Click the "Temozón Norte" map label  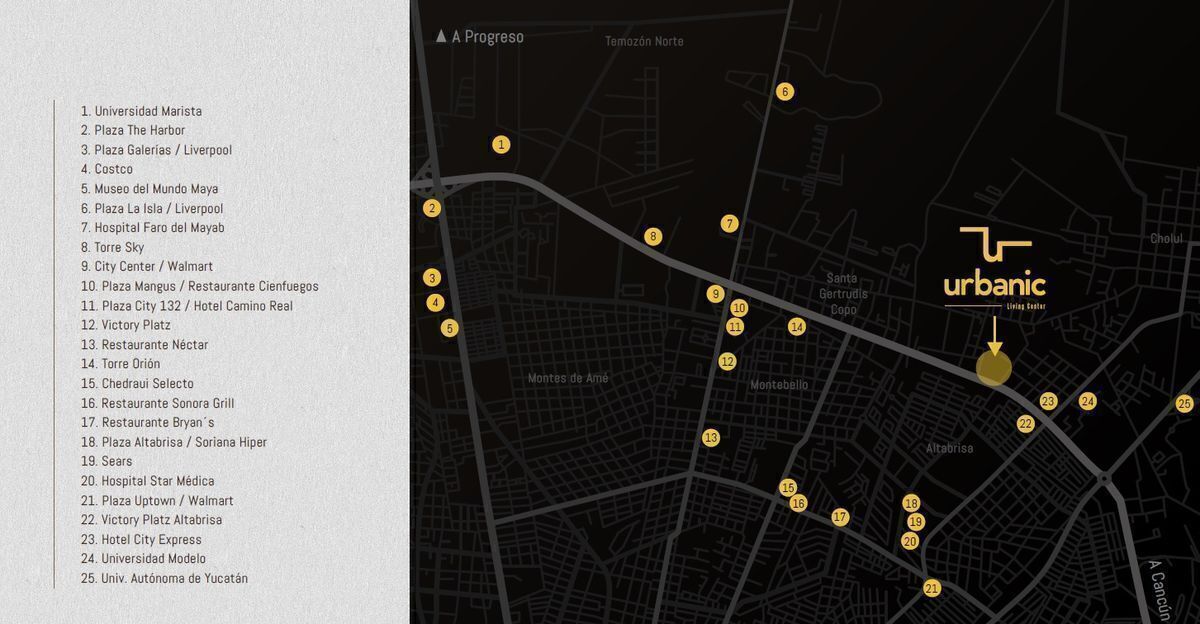644,41
